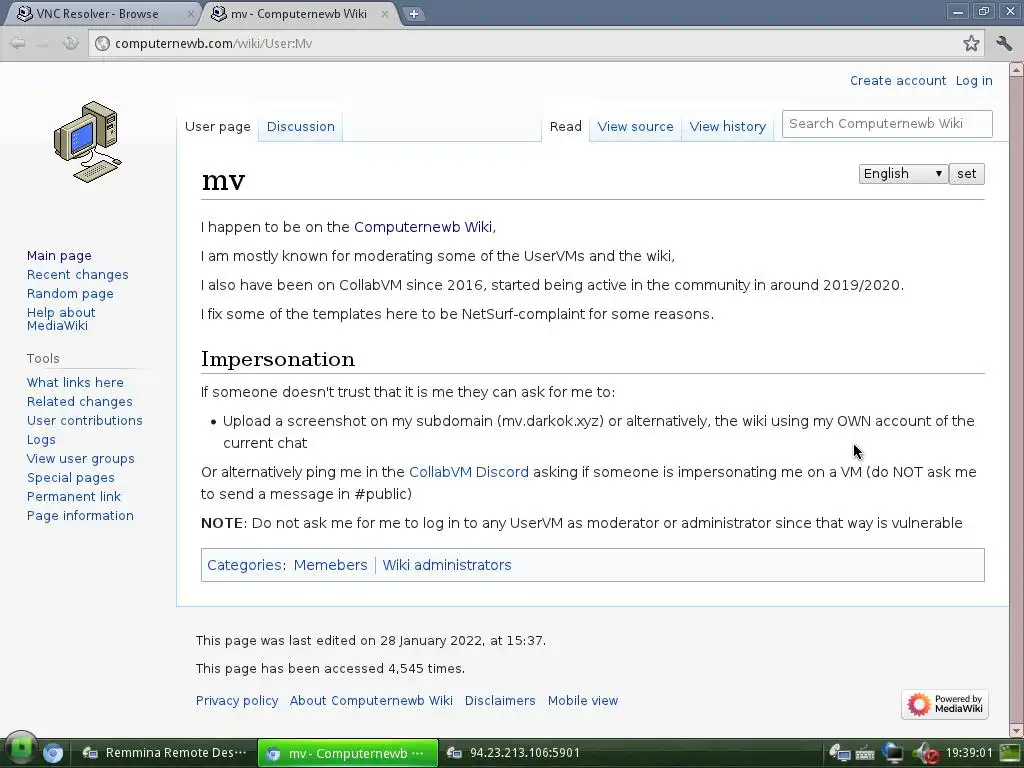Open What links here tool
The width and height of the screenshot is (1024, 768).
point(75,382)
